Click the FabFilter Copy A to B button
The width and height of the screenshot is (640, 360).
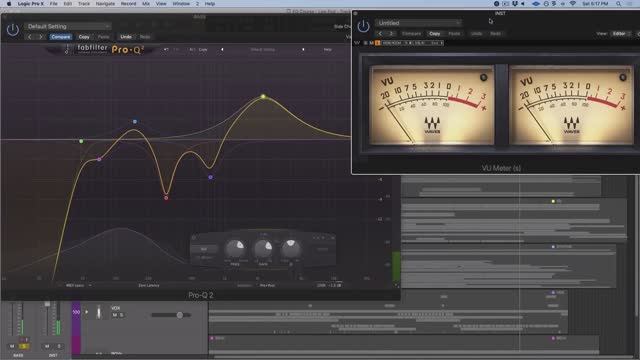(x=203, y=49)
